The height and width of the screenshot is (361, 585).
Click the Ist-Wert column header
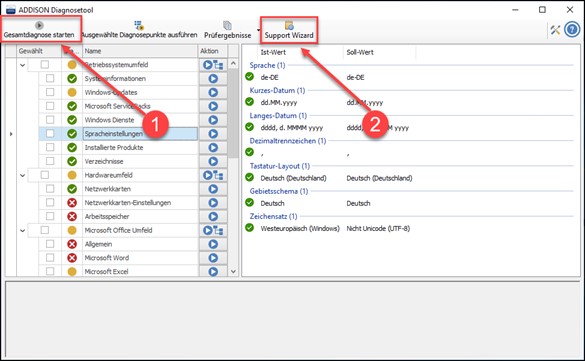pos(300,52)
